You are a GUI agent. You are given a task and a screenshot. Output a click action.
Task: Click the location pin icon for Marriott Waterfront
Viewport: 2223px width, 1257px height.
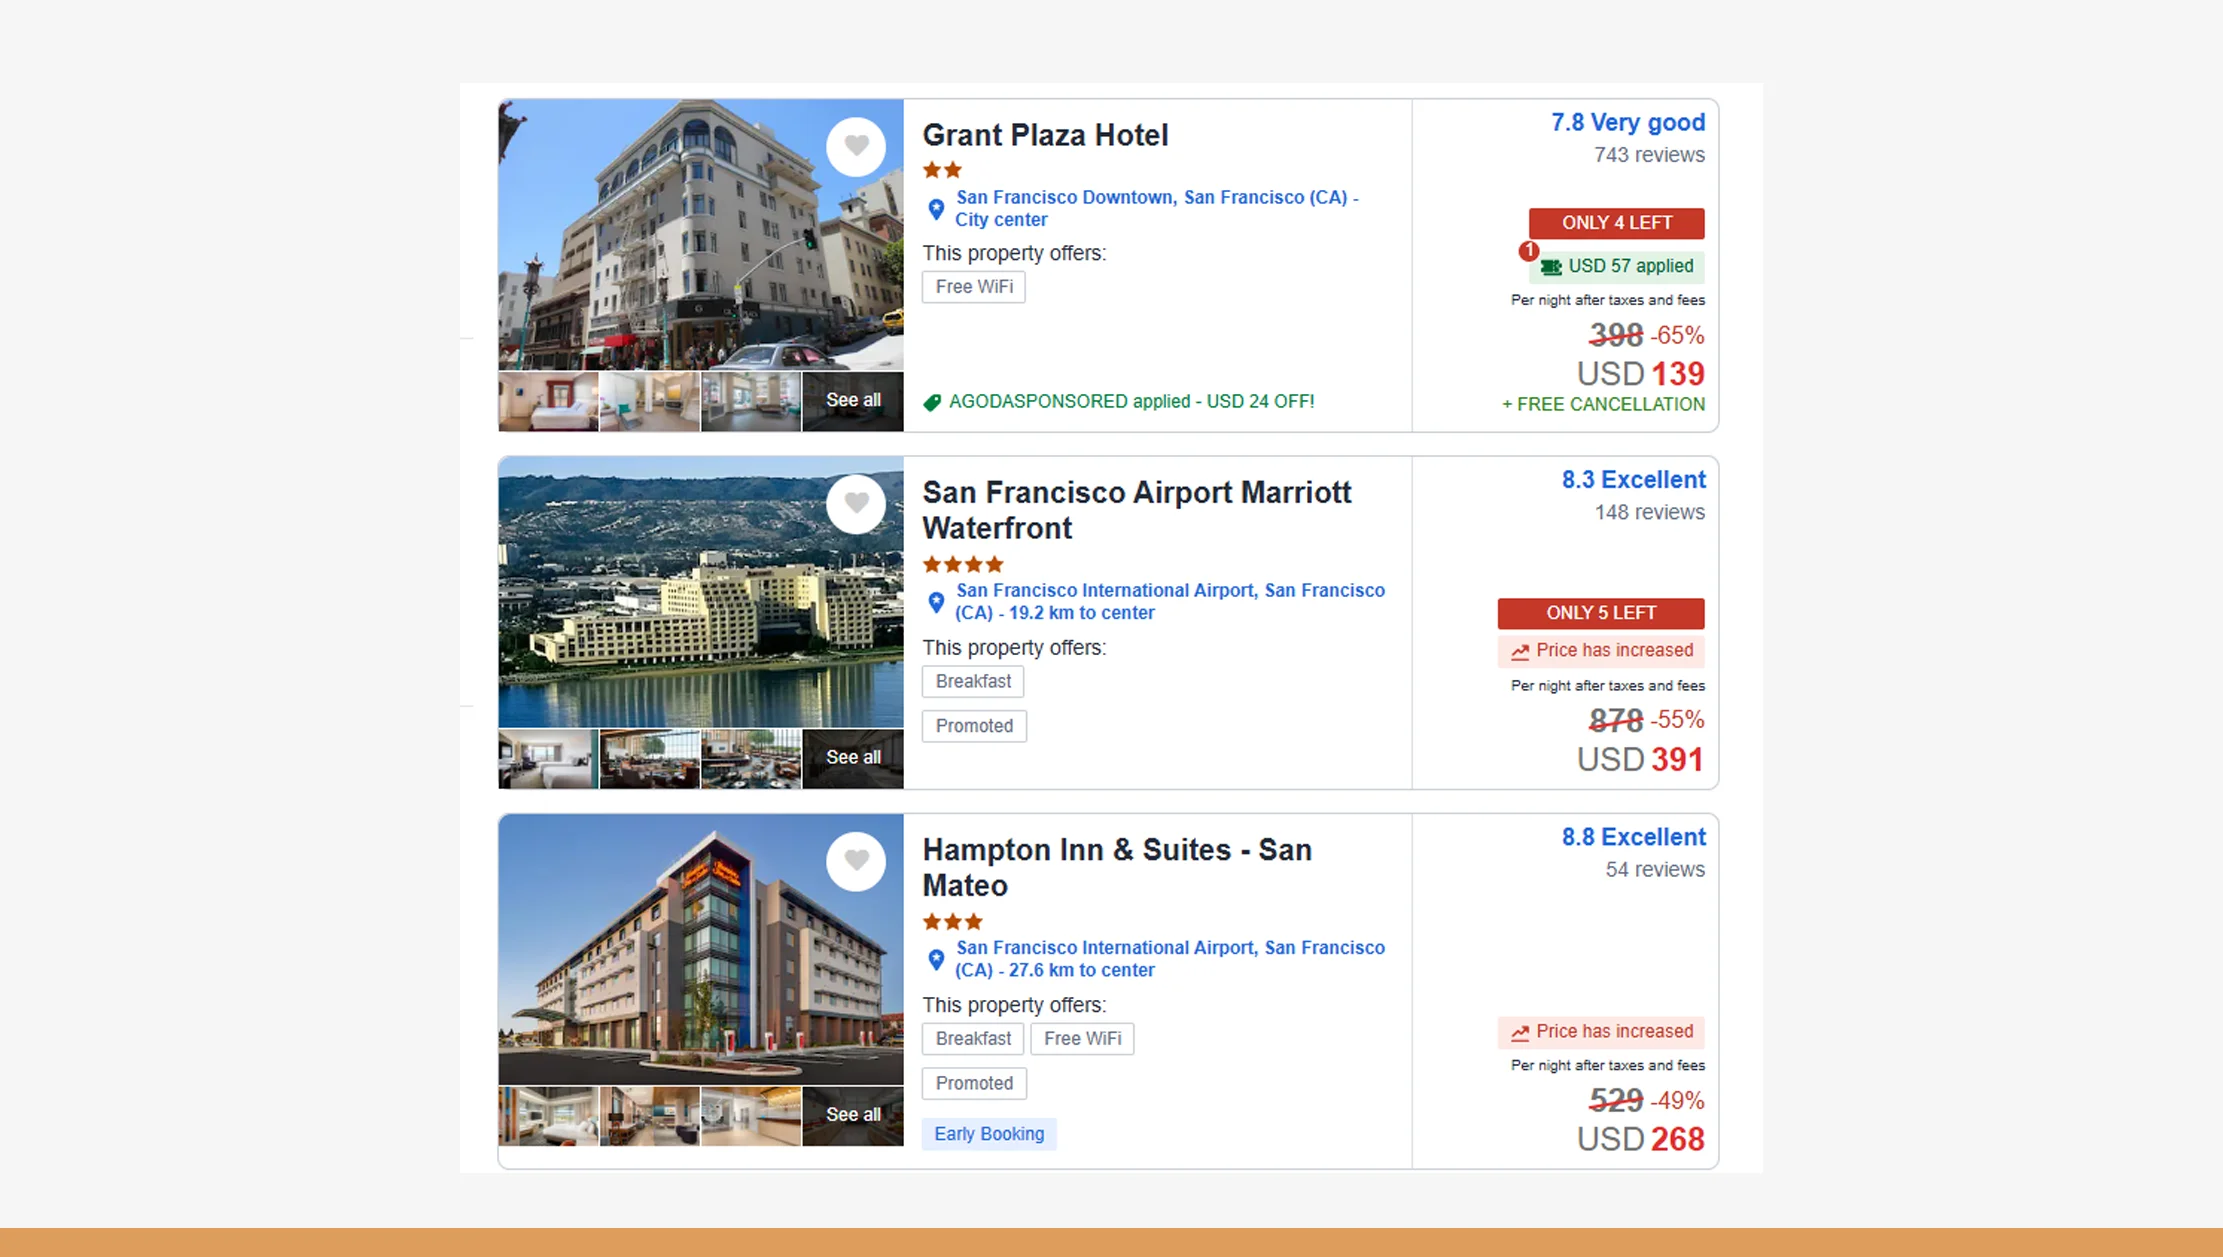[x=937, y=602]
